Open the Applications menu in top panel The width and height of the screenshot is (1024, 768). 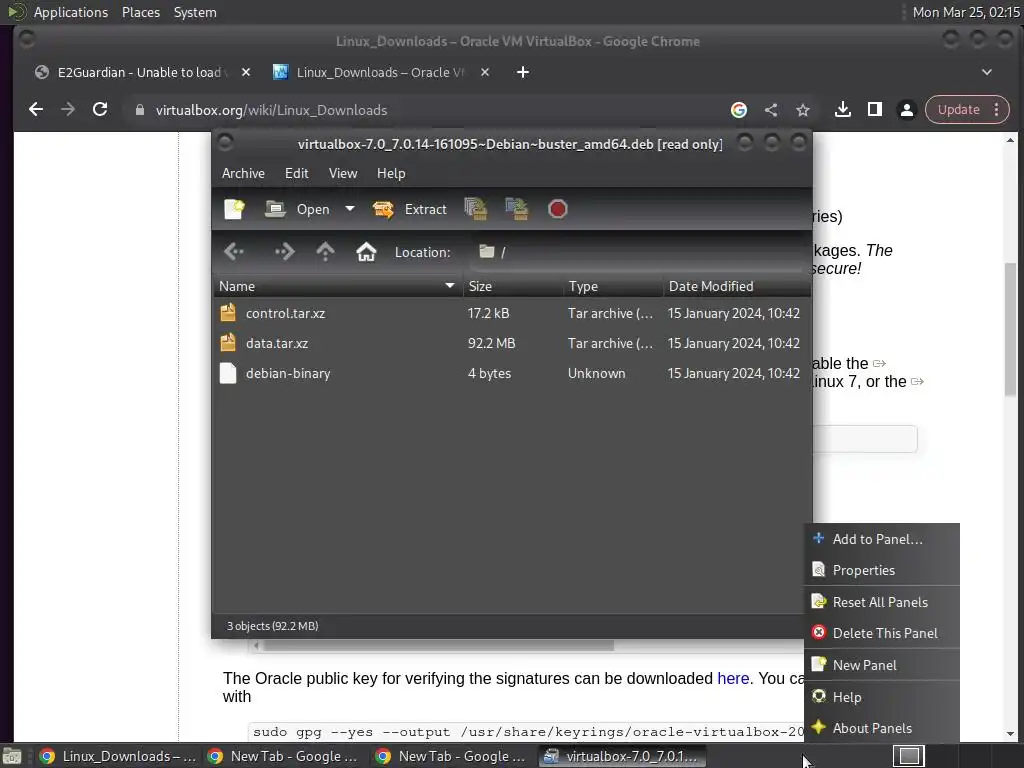71,12
